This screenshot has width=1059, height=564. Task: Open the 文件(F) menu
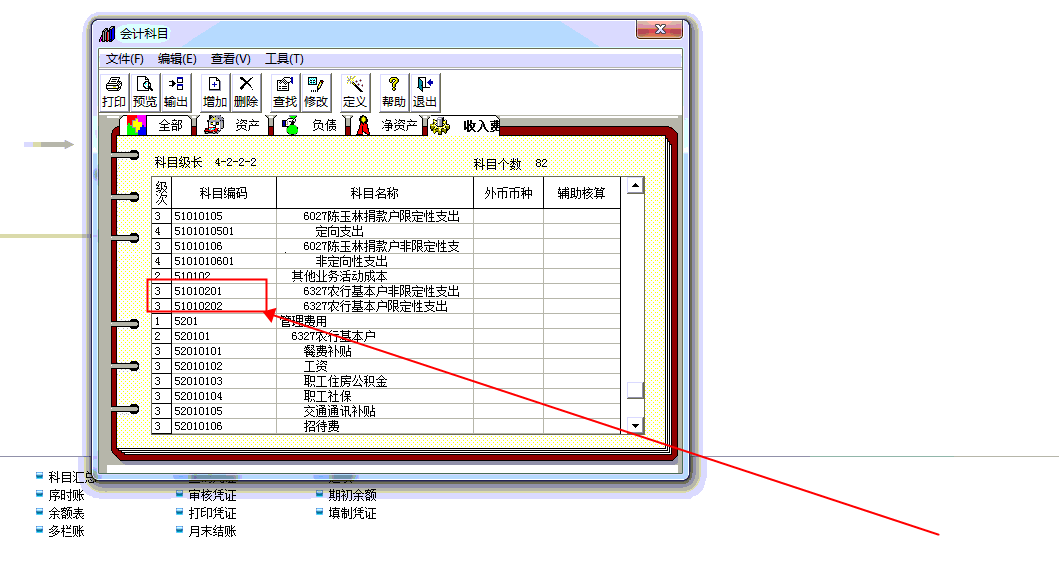[x=125, y=59]
